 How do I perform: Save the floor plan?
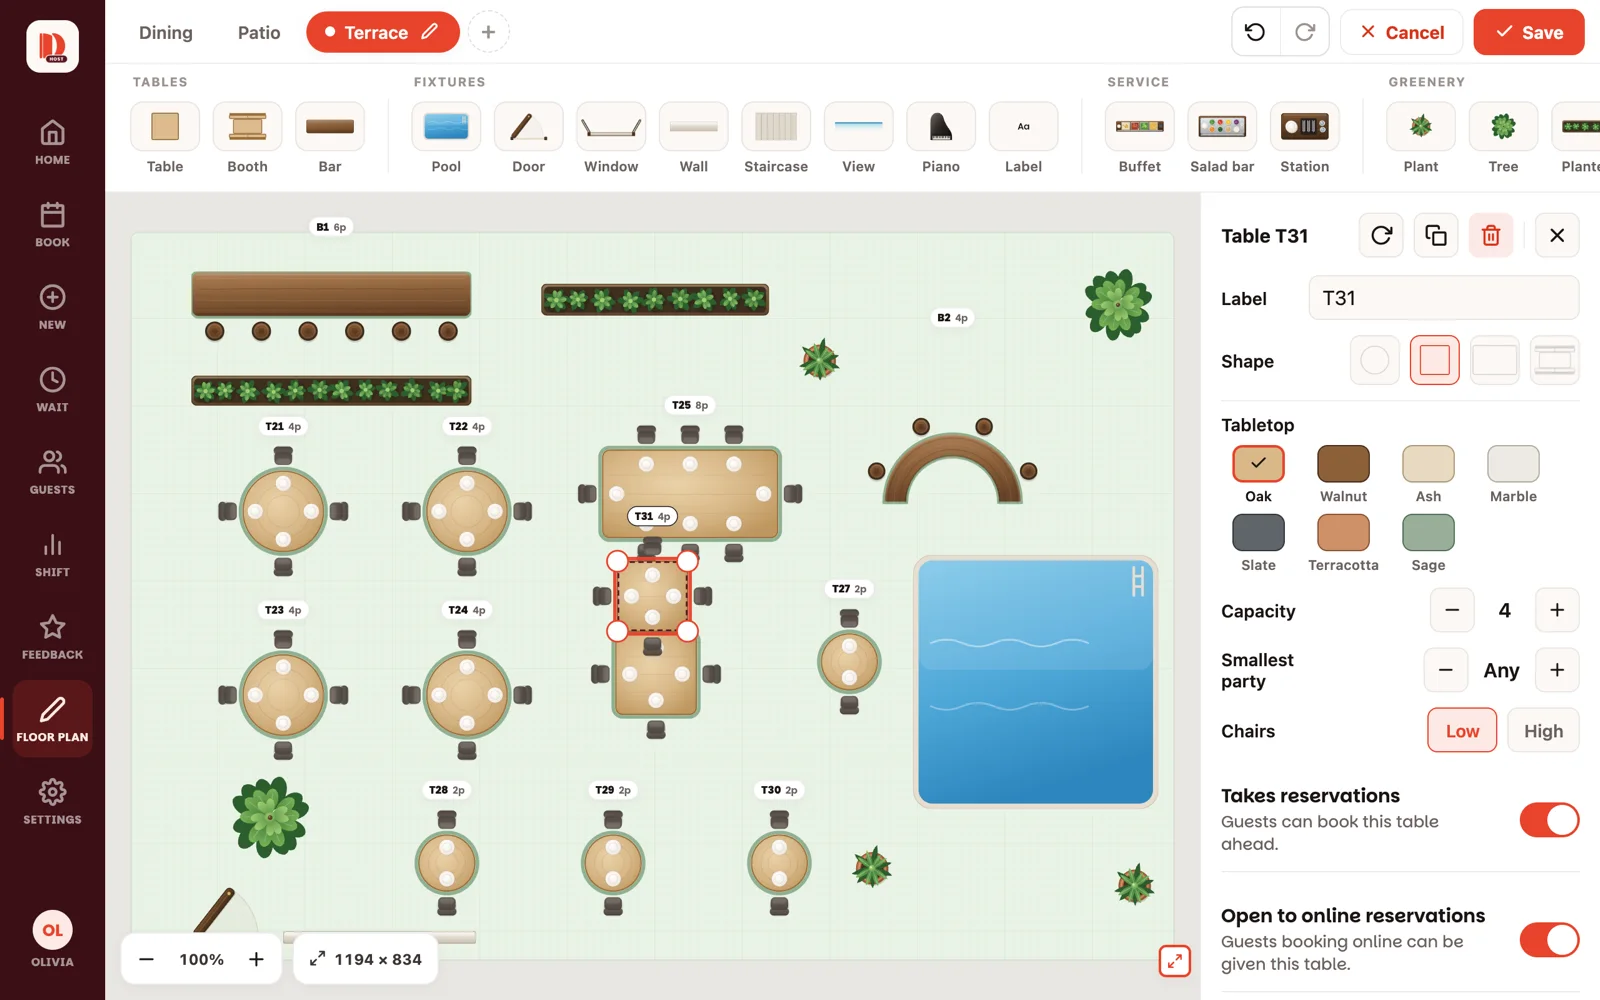1529,32
